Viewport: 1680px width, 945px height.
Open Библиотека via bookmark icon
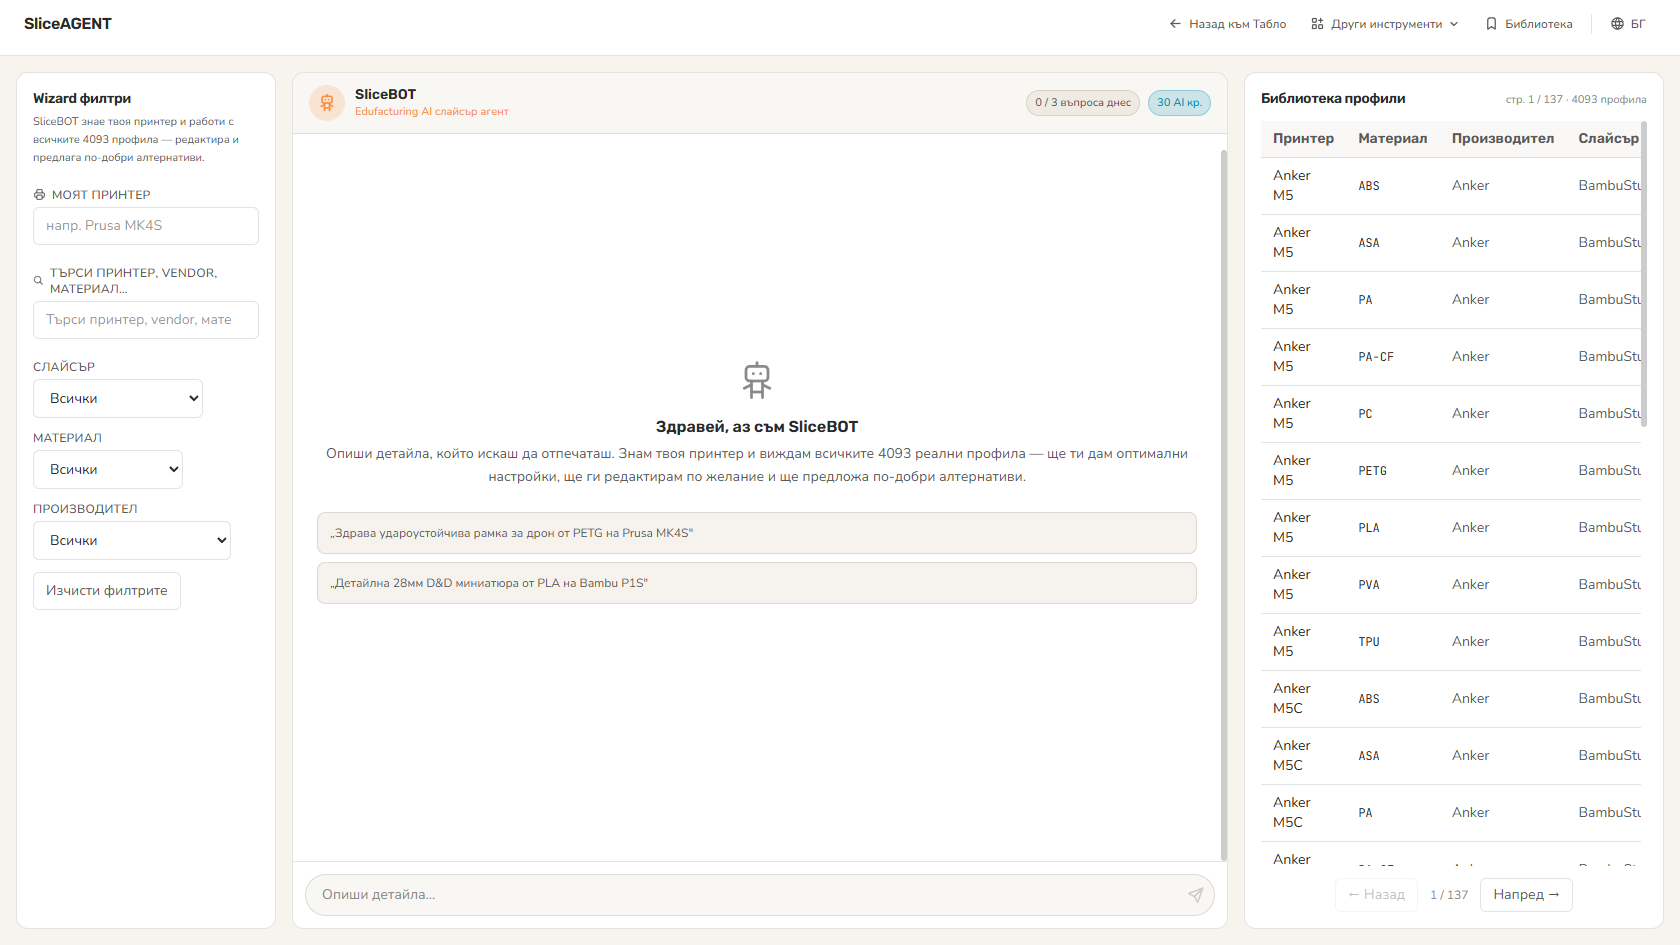point(1491,24)
